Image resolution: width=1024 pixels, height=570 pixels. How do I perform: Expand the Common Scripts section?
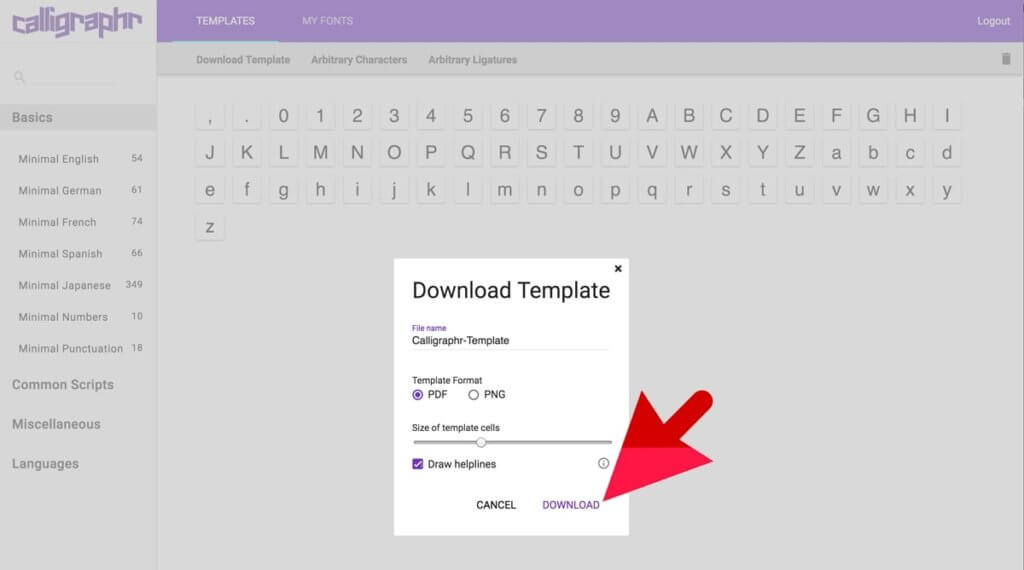point(63,385)
